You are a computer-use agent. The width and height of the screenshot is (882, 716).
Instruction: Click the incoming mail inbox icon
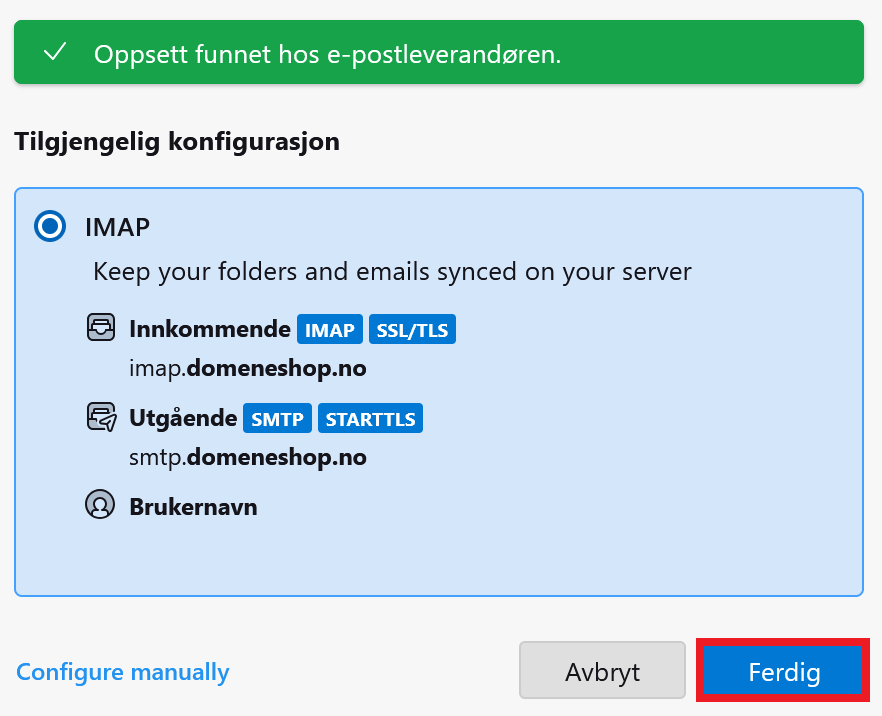pos(100,329)
